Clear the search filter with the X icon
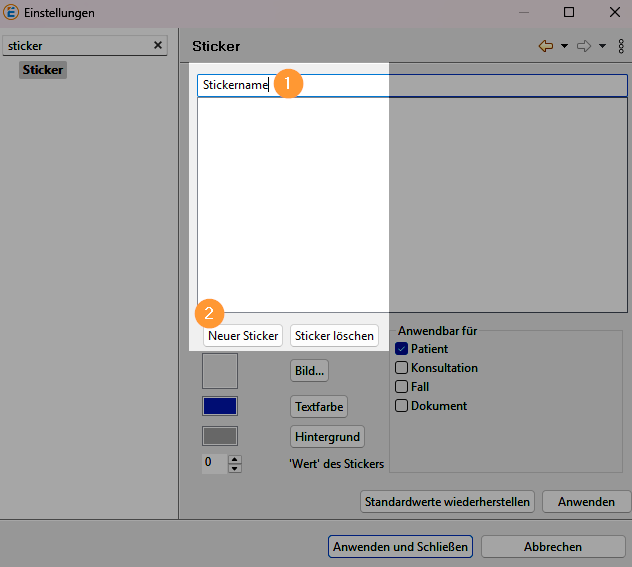632x567 pixels. click(157, 46)
